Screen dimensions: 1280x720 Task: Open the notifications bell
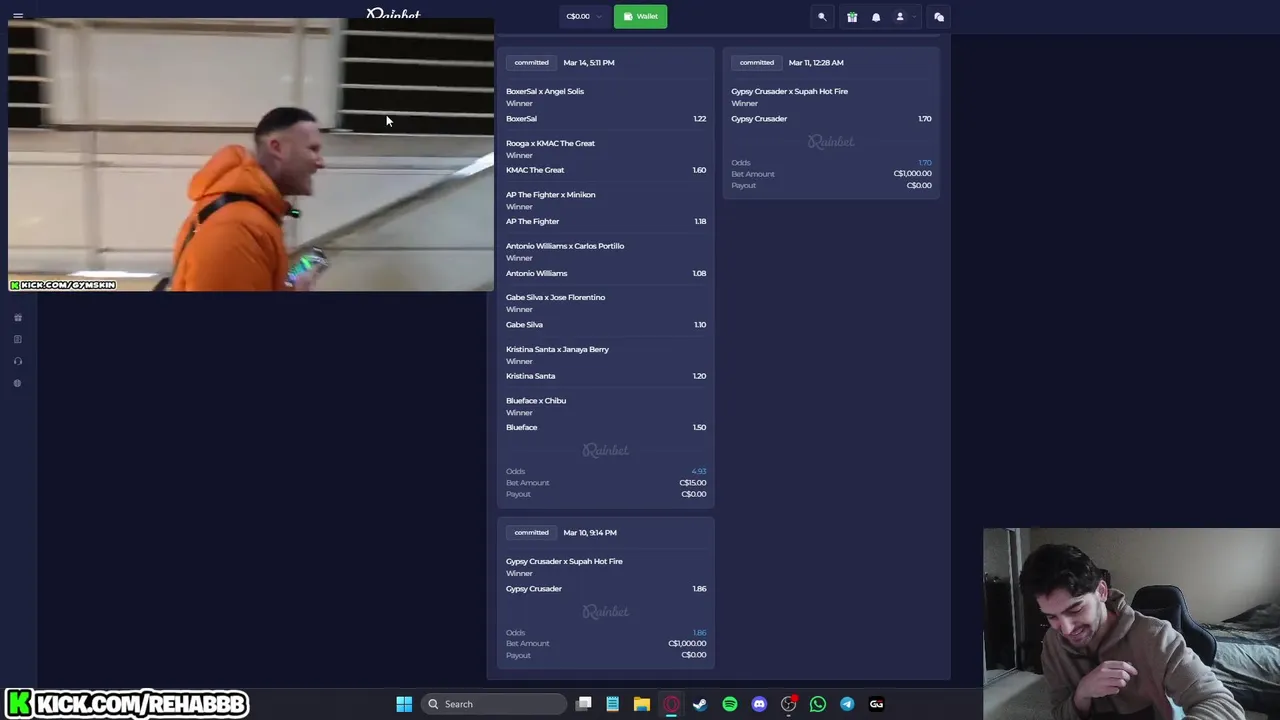(876, 17)
